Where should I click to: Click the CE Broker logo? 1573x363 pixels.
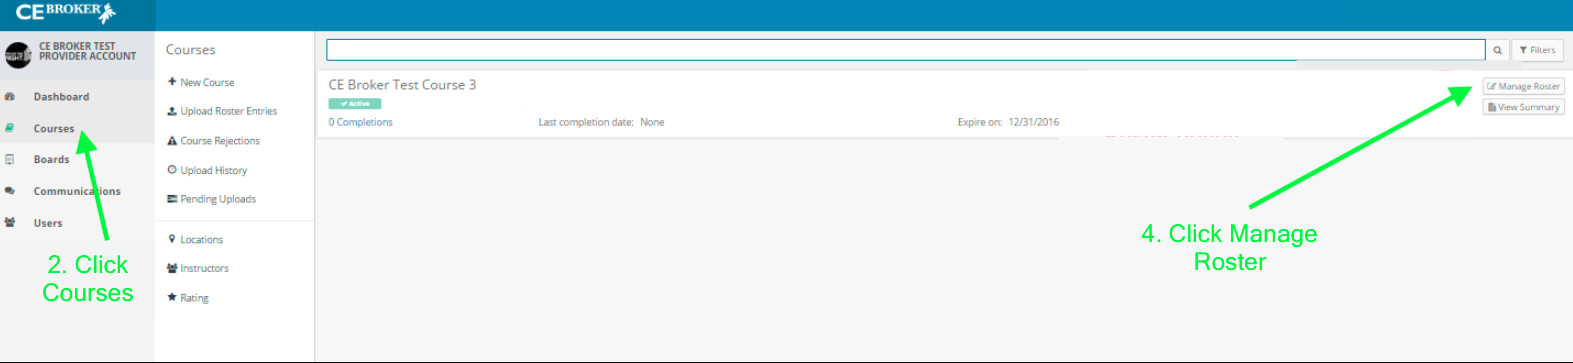pyautogui.click(x=66, y=12)
